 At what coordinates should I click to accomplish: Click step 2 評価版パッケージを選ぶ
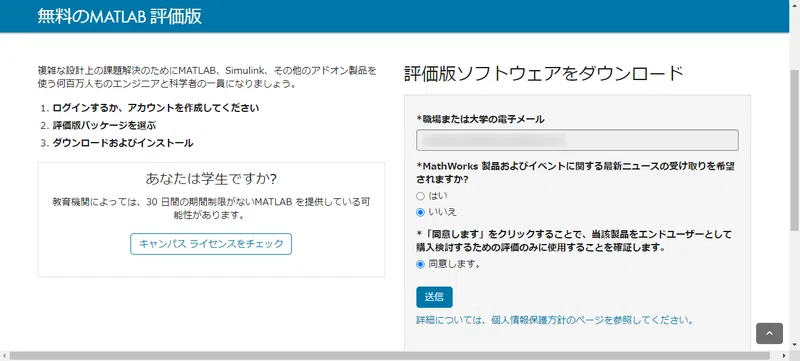point(104,125)
